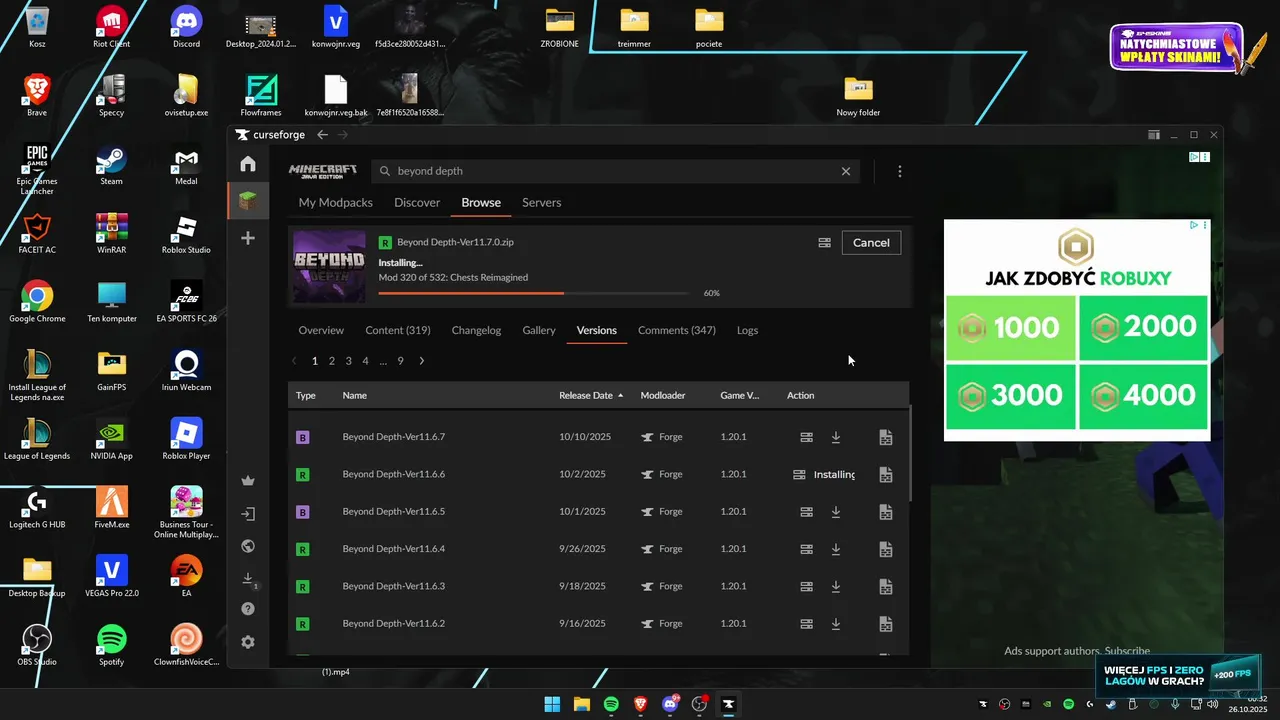Click the Name column header
This screenshot has width=1280, height=720.
[x=355, y=396]
